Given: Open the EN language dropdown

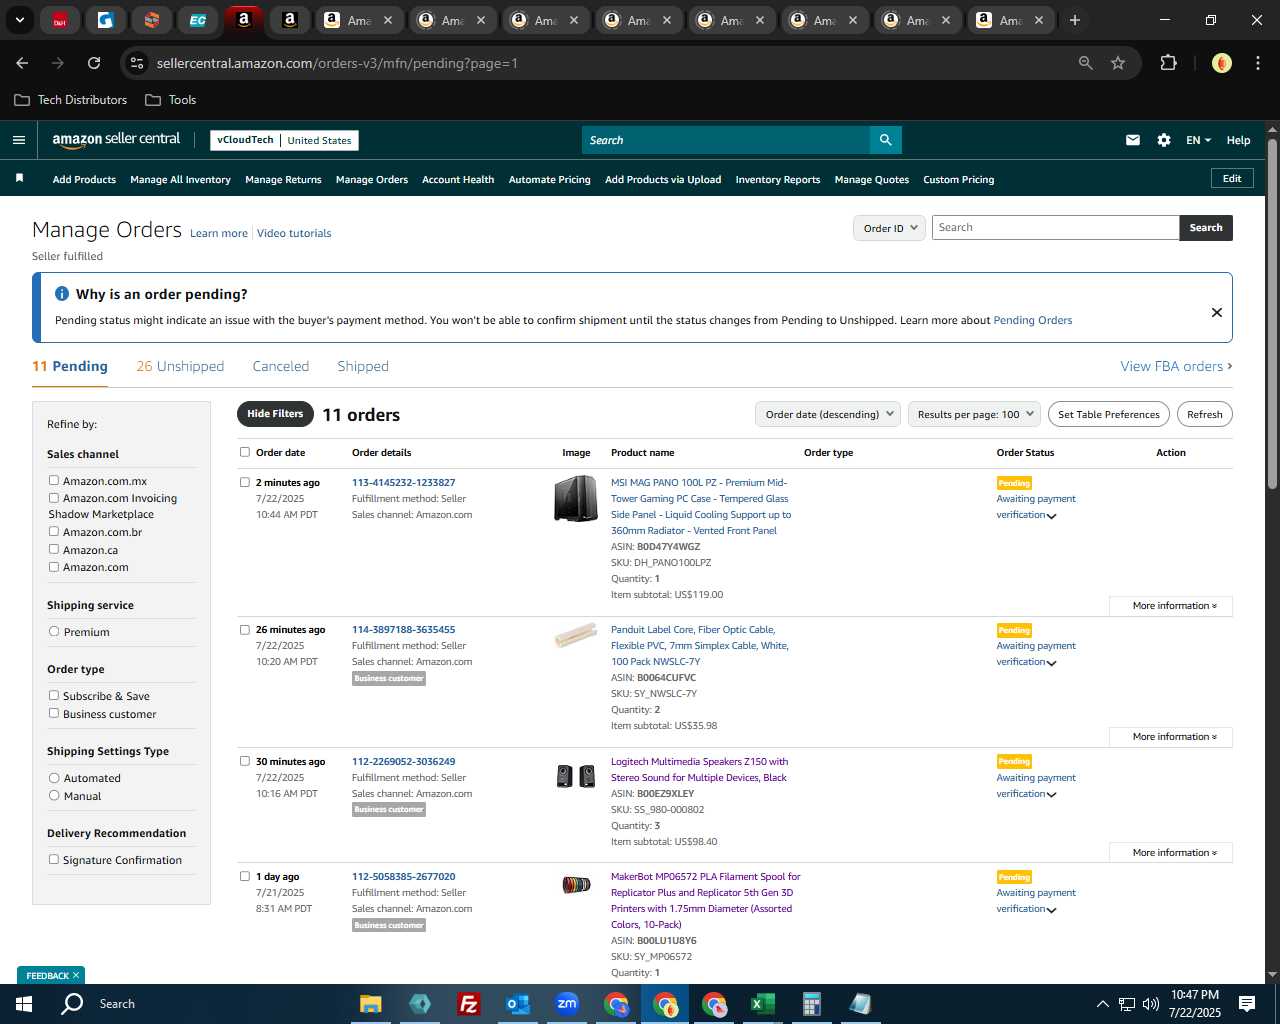Looking at the screenshot, I should pos(1198,140).
